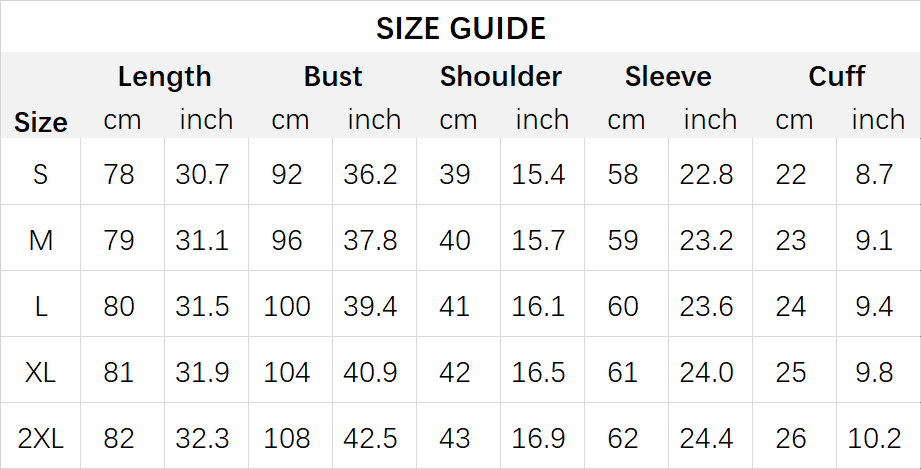The image size is (921, 469).
Task: Select the 100 bust cm cell
Action: [x=287, y=306]
